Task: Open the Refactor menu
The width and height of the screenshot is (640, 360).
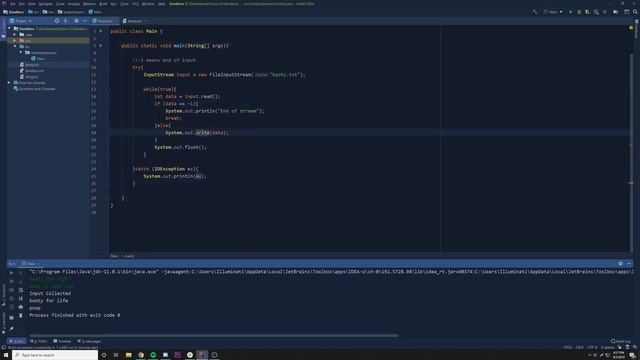Action: tap(89, 4)
